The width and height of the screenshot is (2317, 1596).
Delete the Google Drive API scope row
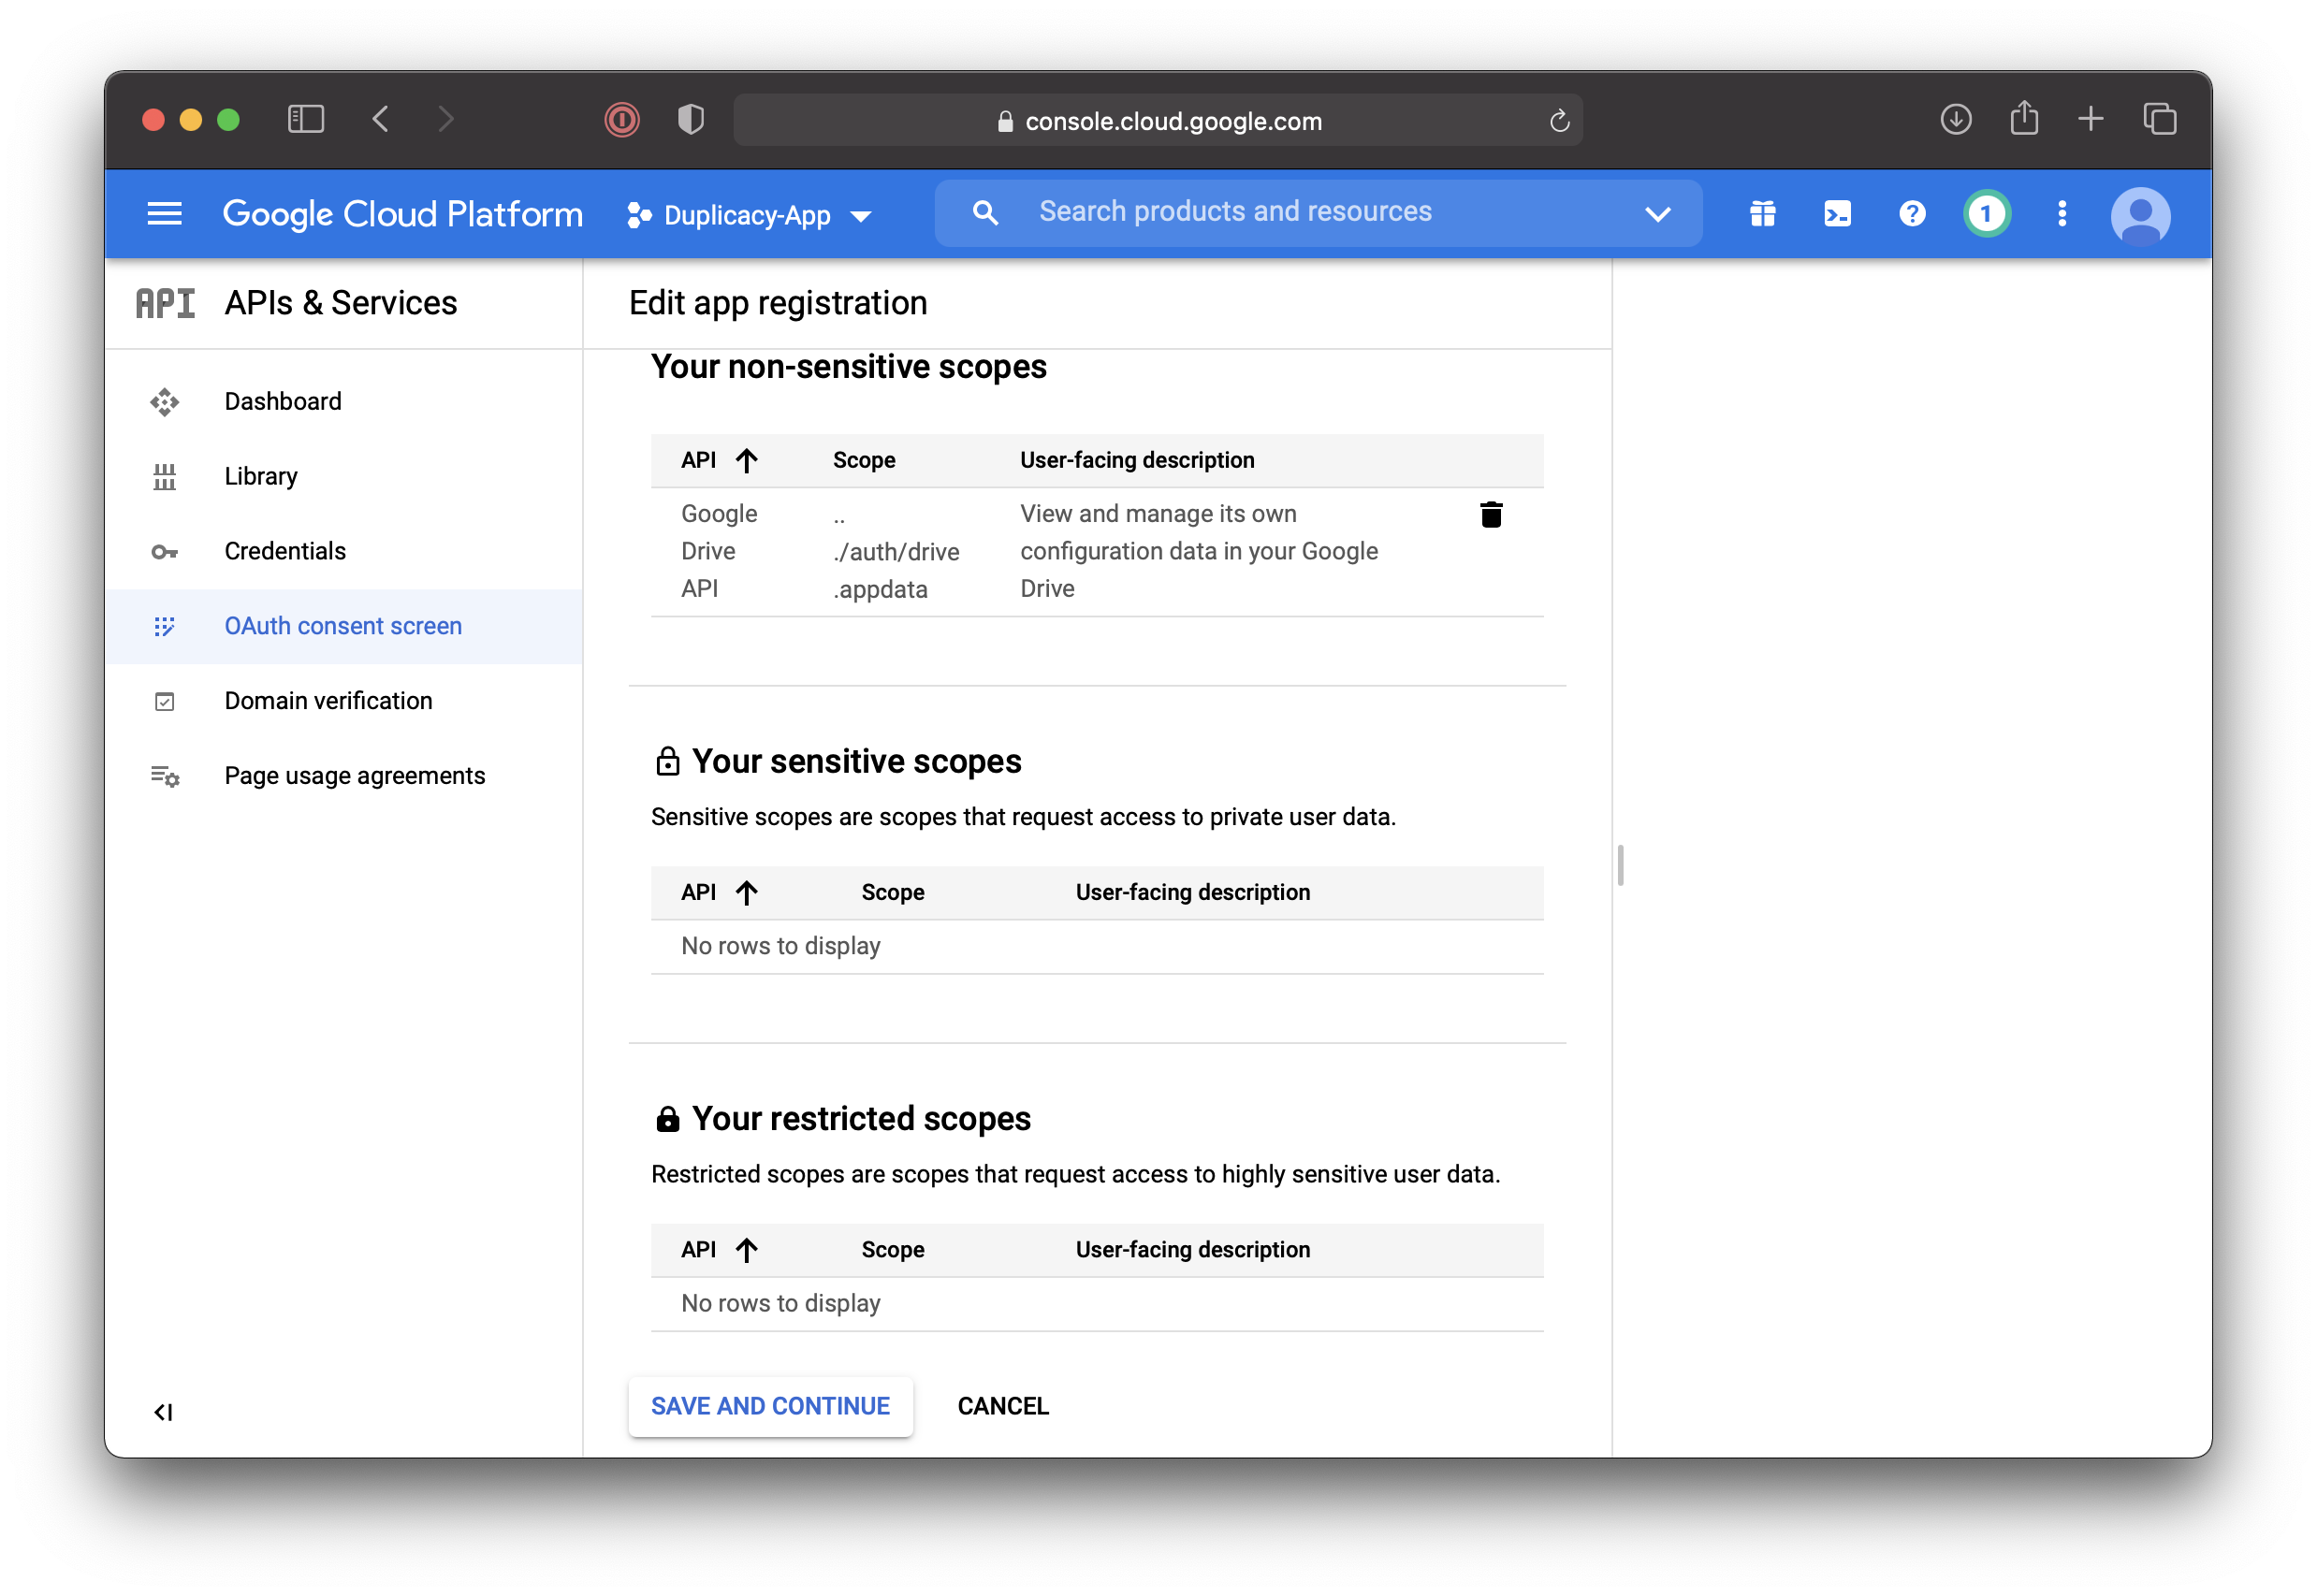coord(1490,514)
